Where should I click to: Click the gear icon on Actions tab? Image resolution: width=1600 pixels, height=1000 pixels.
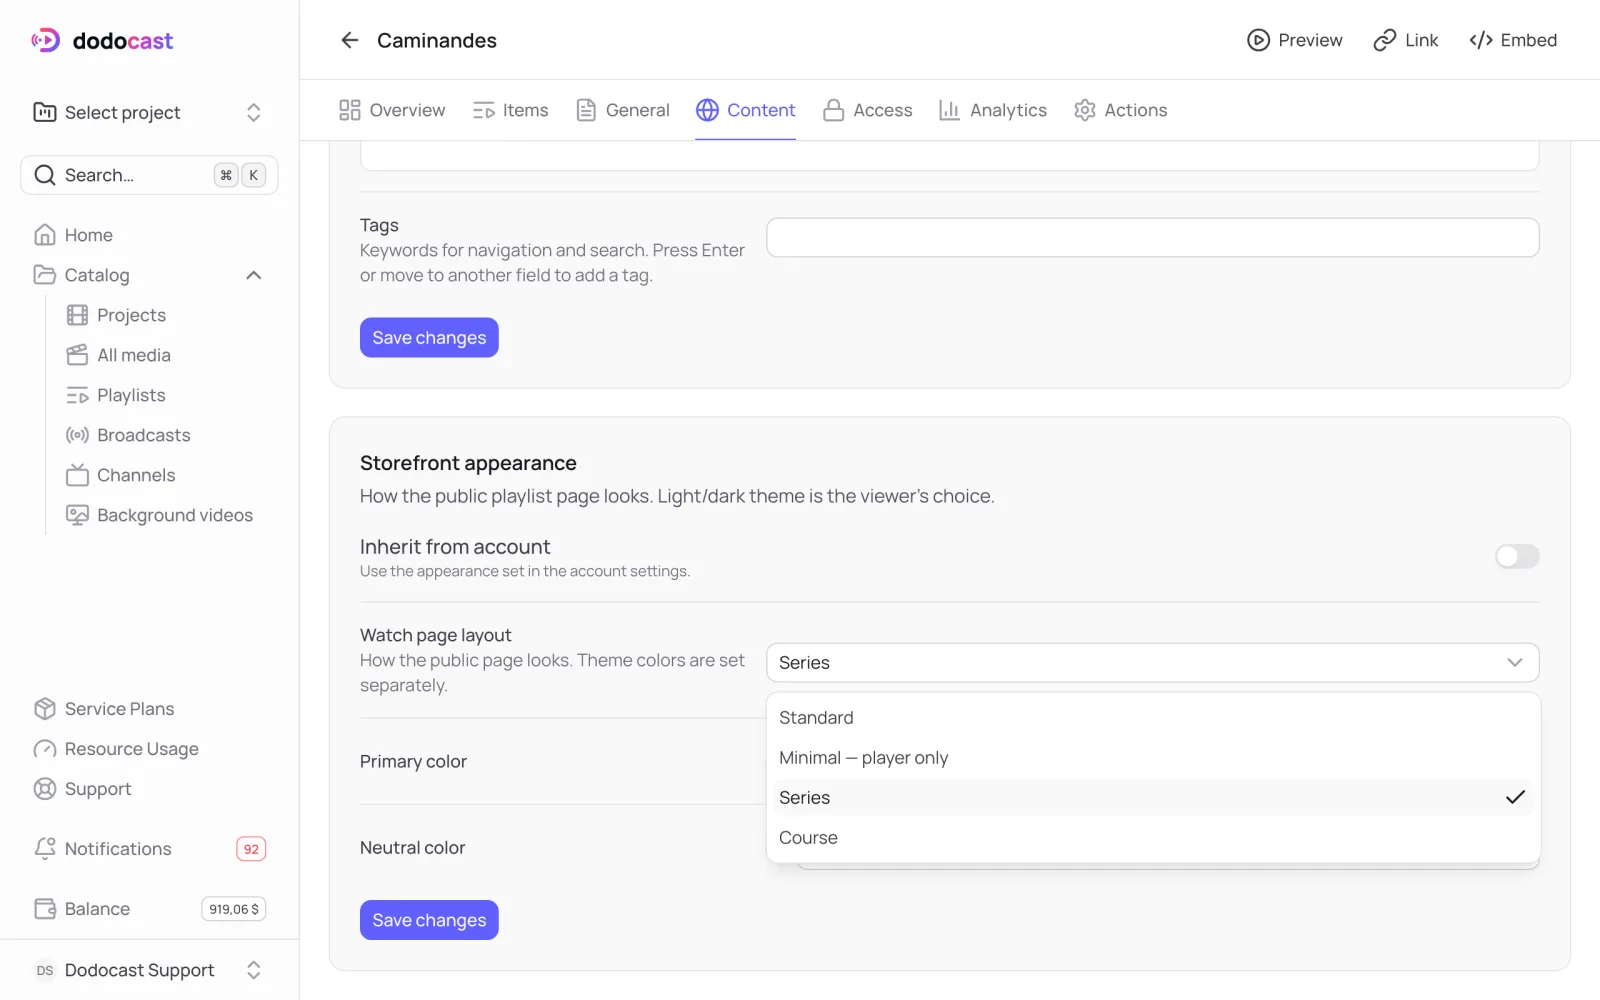1085,110
